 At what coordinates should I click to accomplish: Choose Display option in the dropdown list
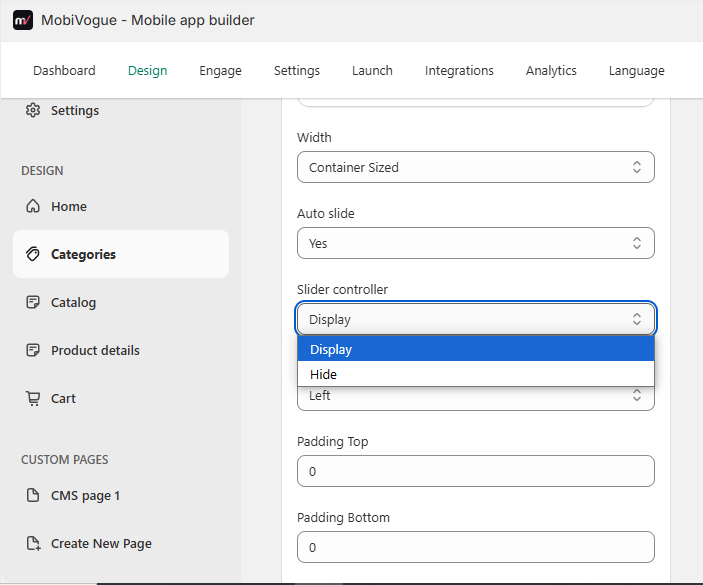tap(476, 349)
